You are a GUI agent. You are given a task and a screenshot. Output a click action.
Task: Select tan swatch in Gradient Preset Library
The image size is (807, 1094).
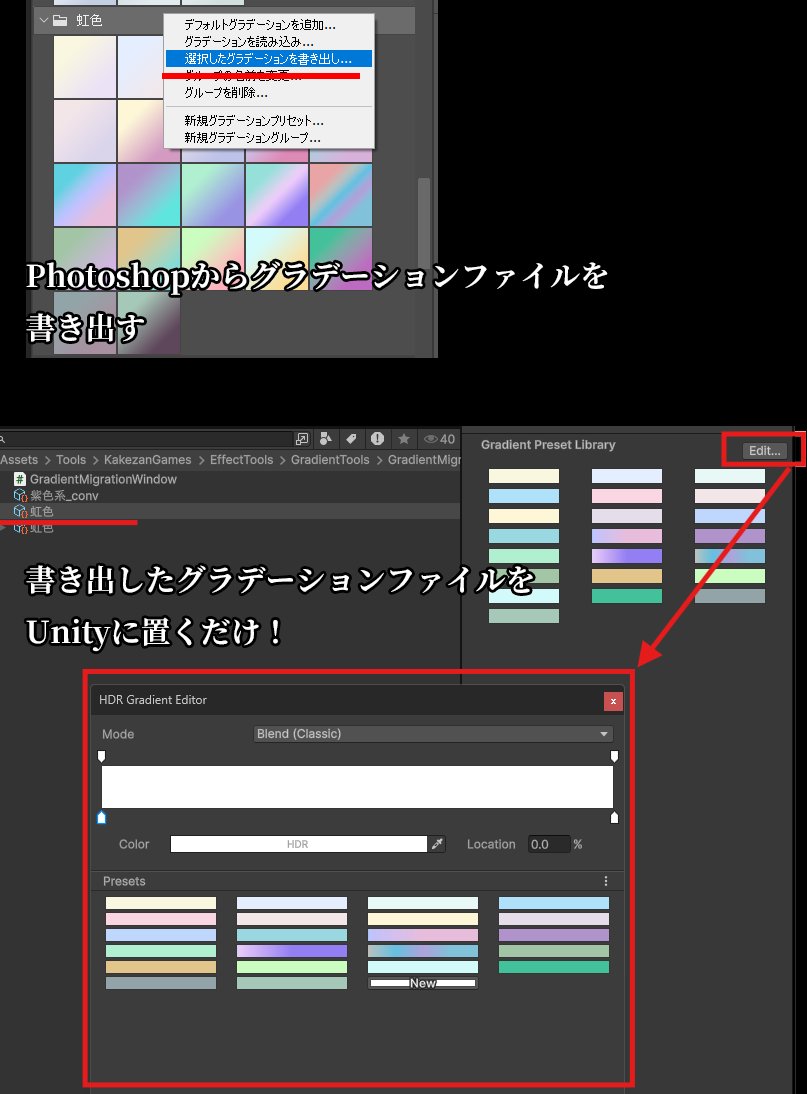(627, 576)
